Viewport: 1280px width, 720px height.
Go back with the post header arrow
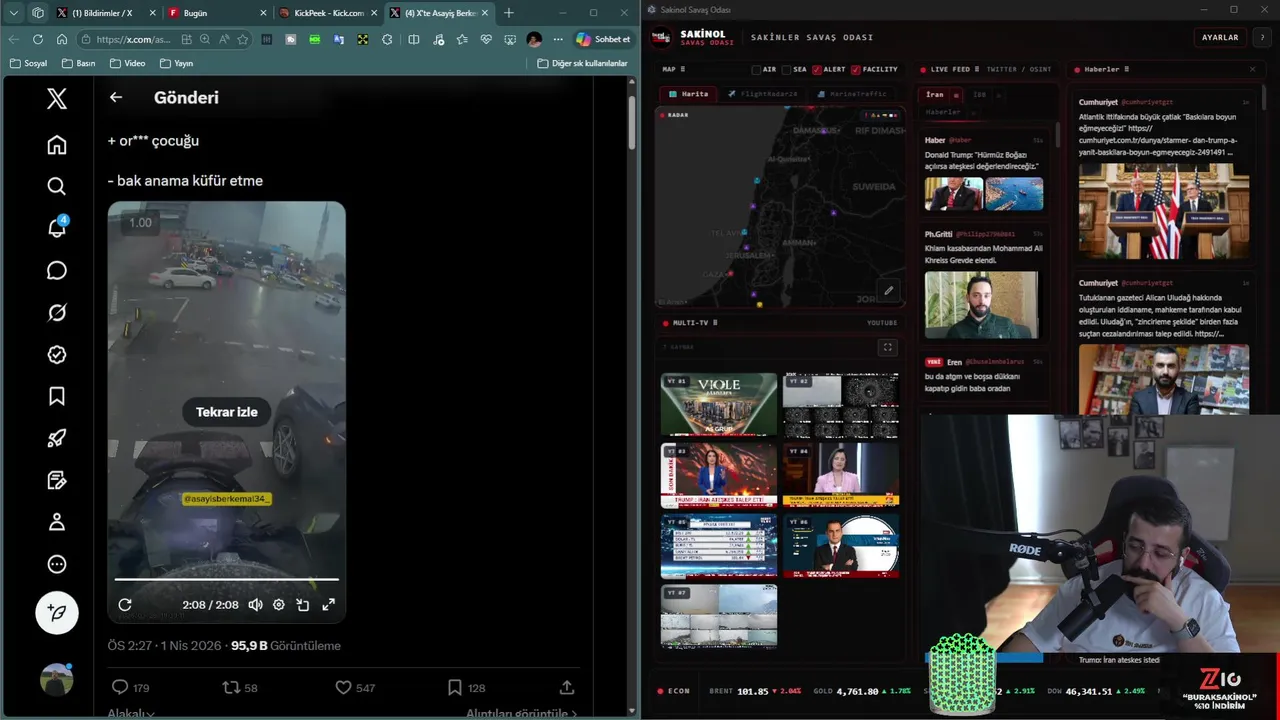[116, 97]
